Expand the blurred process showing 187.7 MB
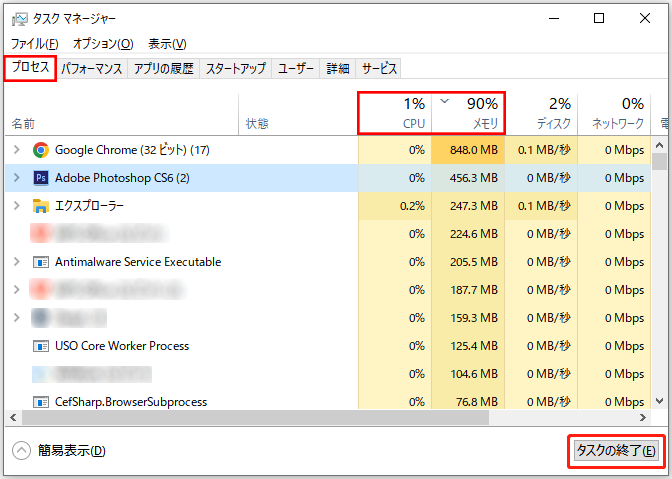Screen dimensions: 672x479 [x=17, y=290]
